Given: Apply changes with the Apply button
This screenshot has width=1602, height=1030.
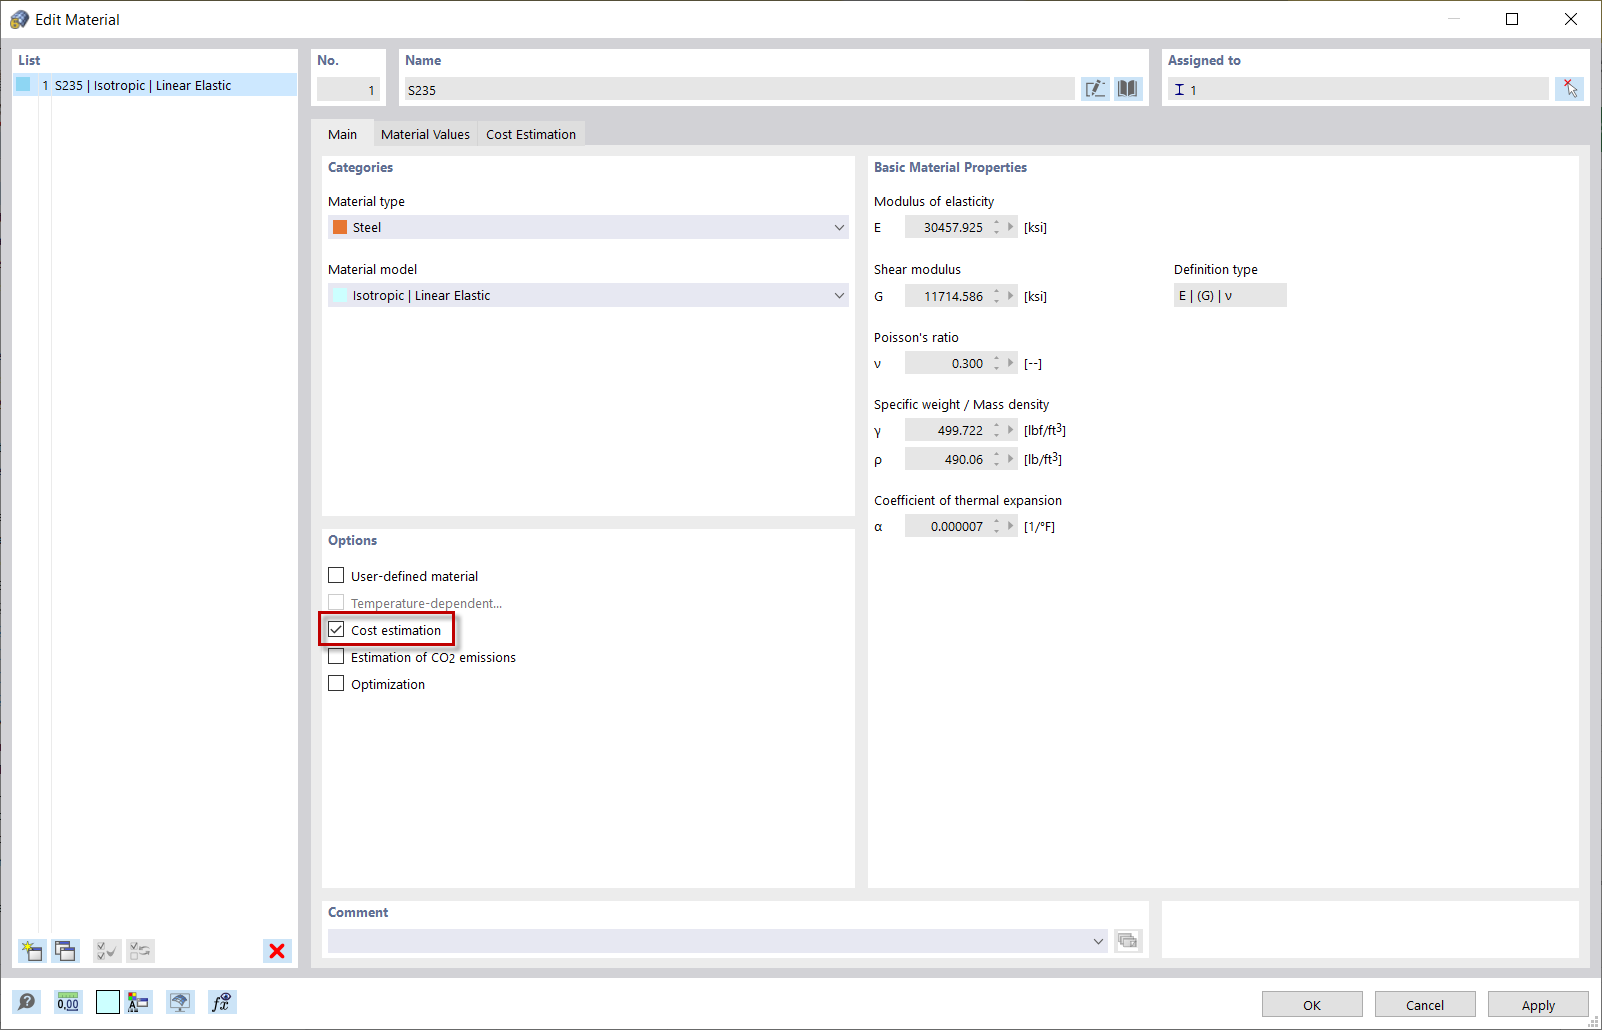Looking at the screenshot, I should pos(1537,1004).
